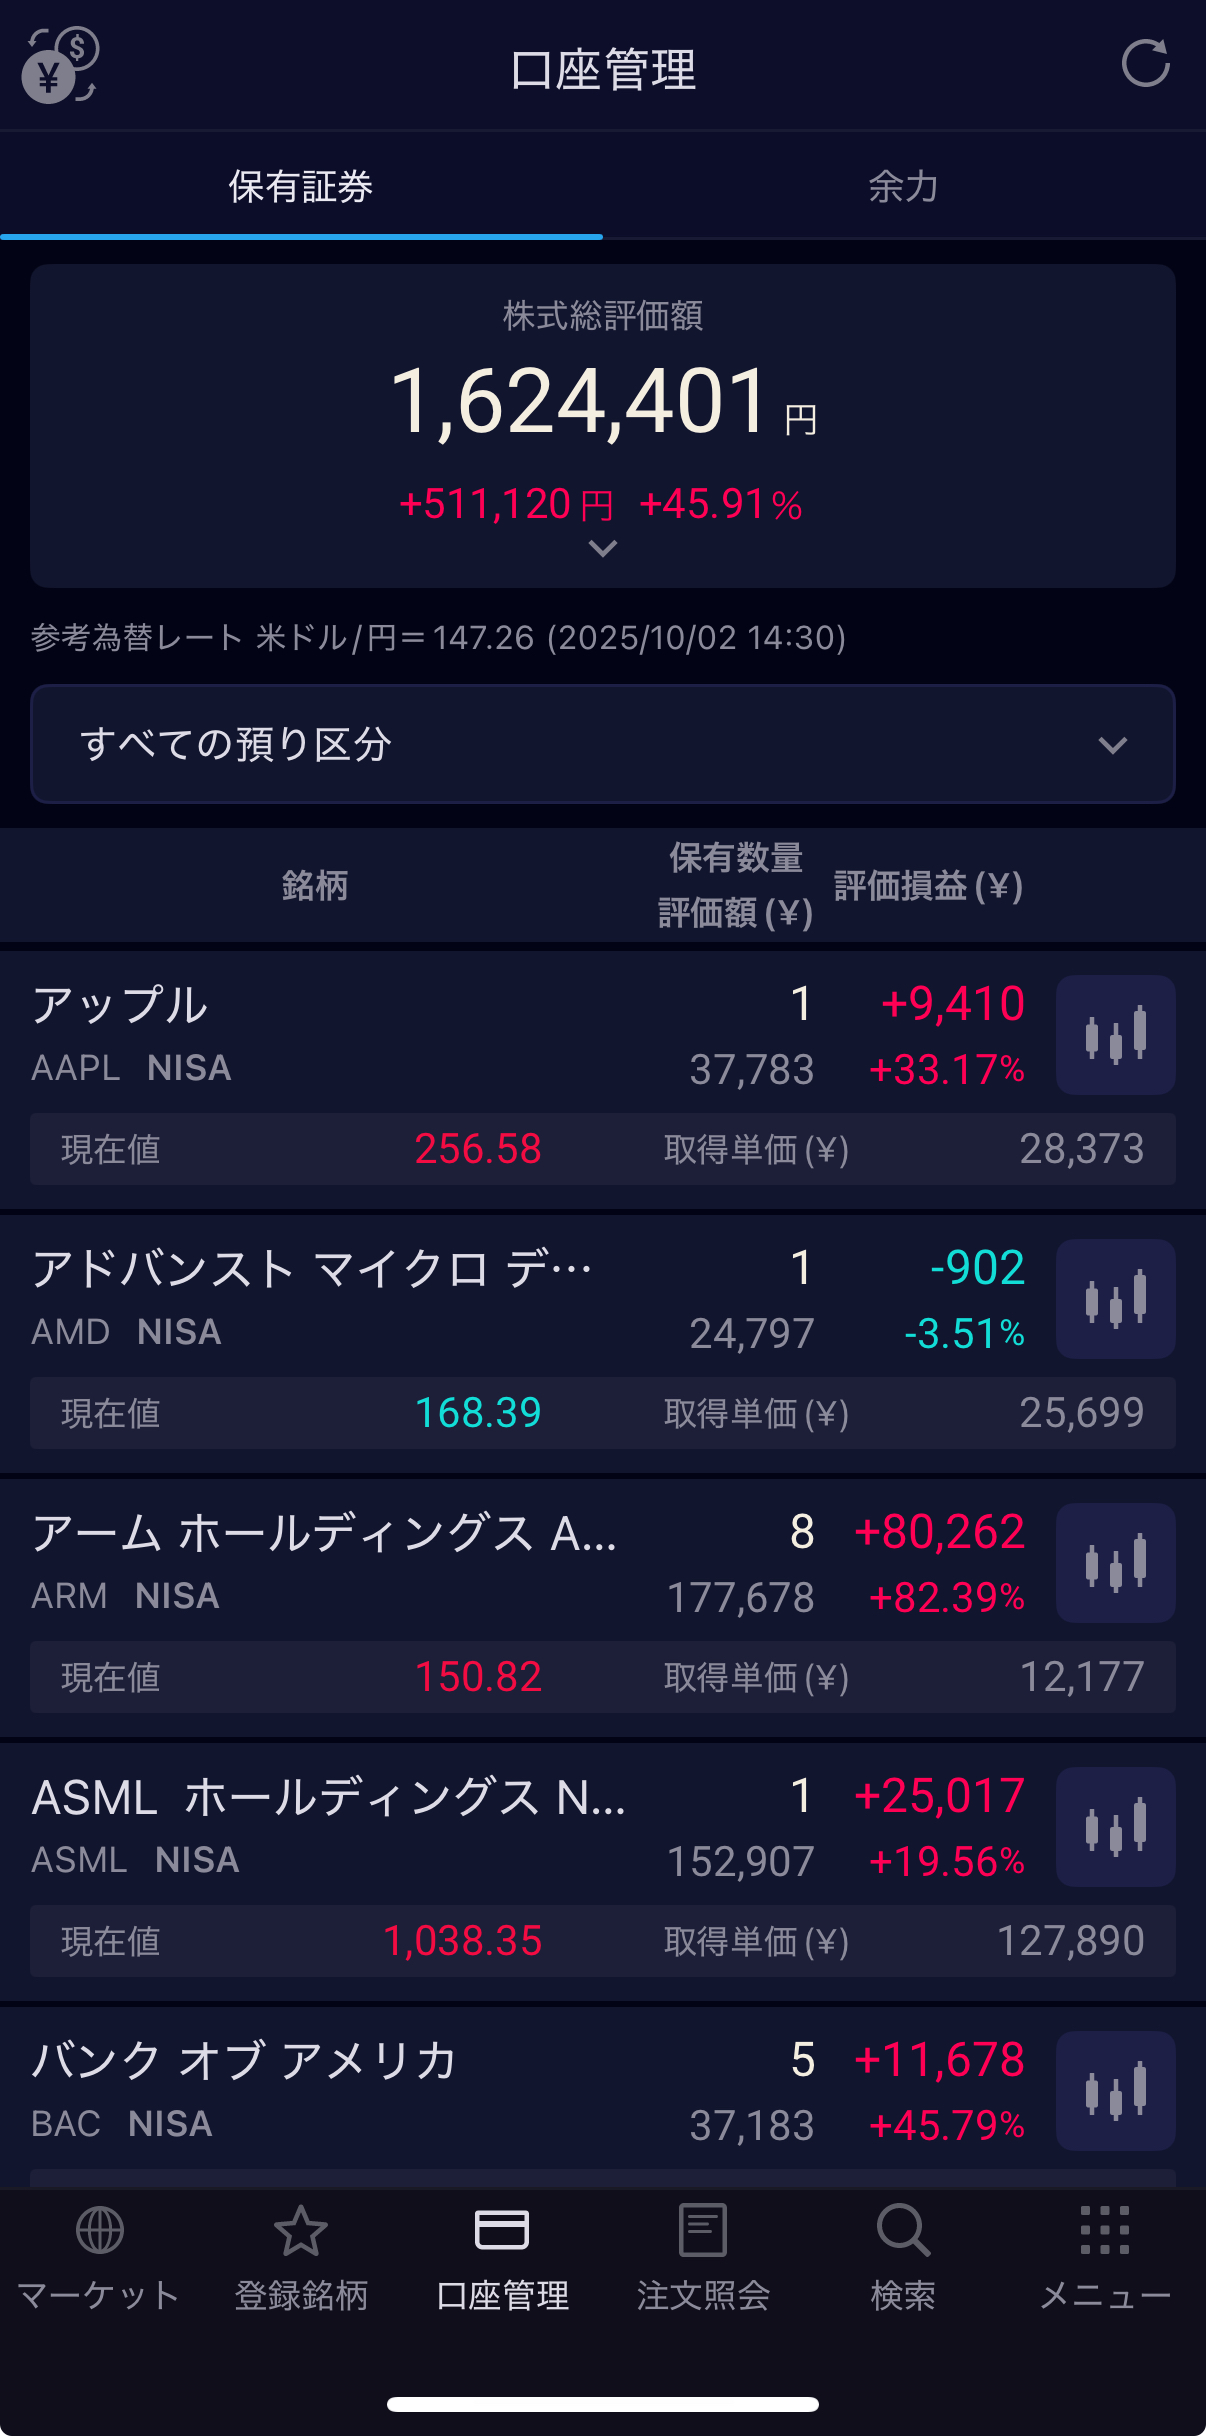Tap the currency exchange yen-dollar icon

coord(59,66)
